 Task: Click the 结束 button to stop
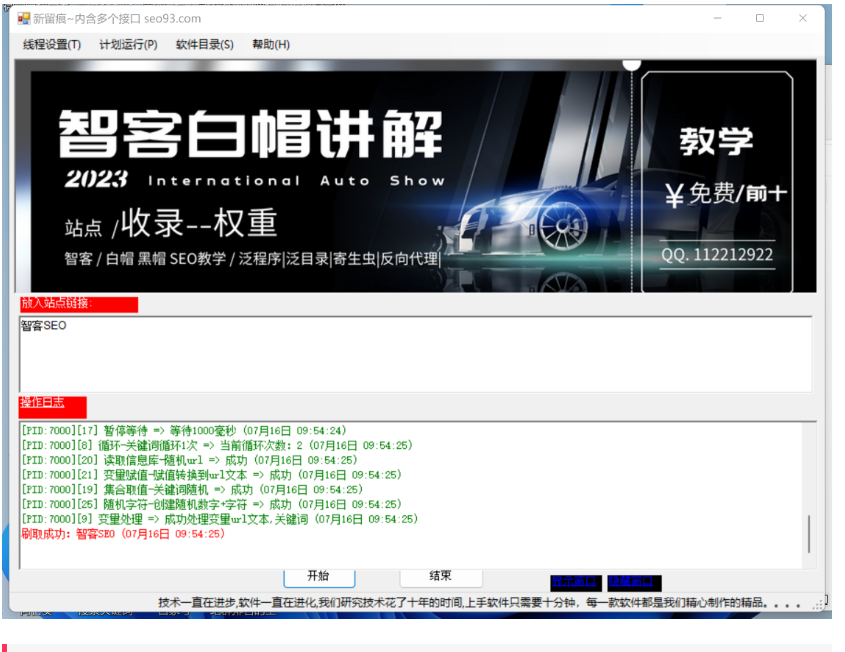tap(440, 577)
